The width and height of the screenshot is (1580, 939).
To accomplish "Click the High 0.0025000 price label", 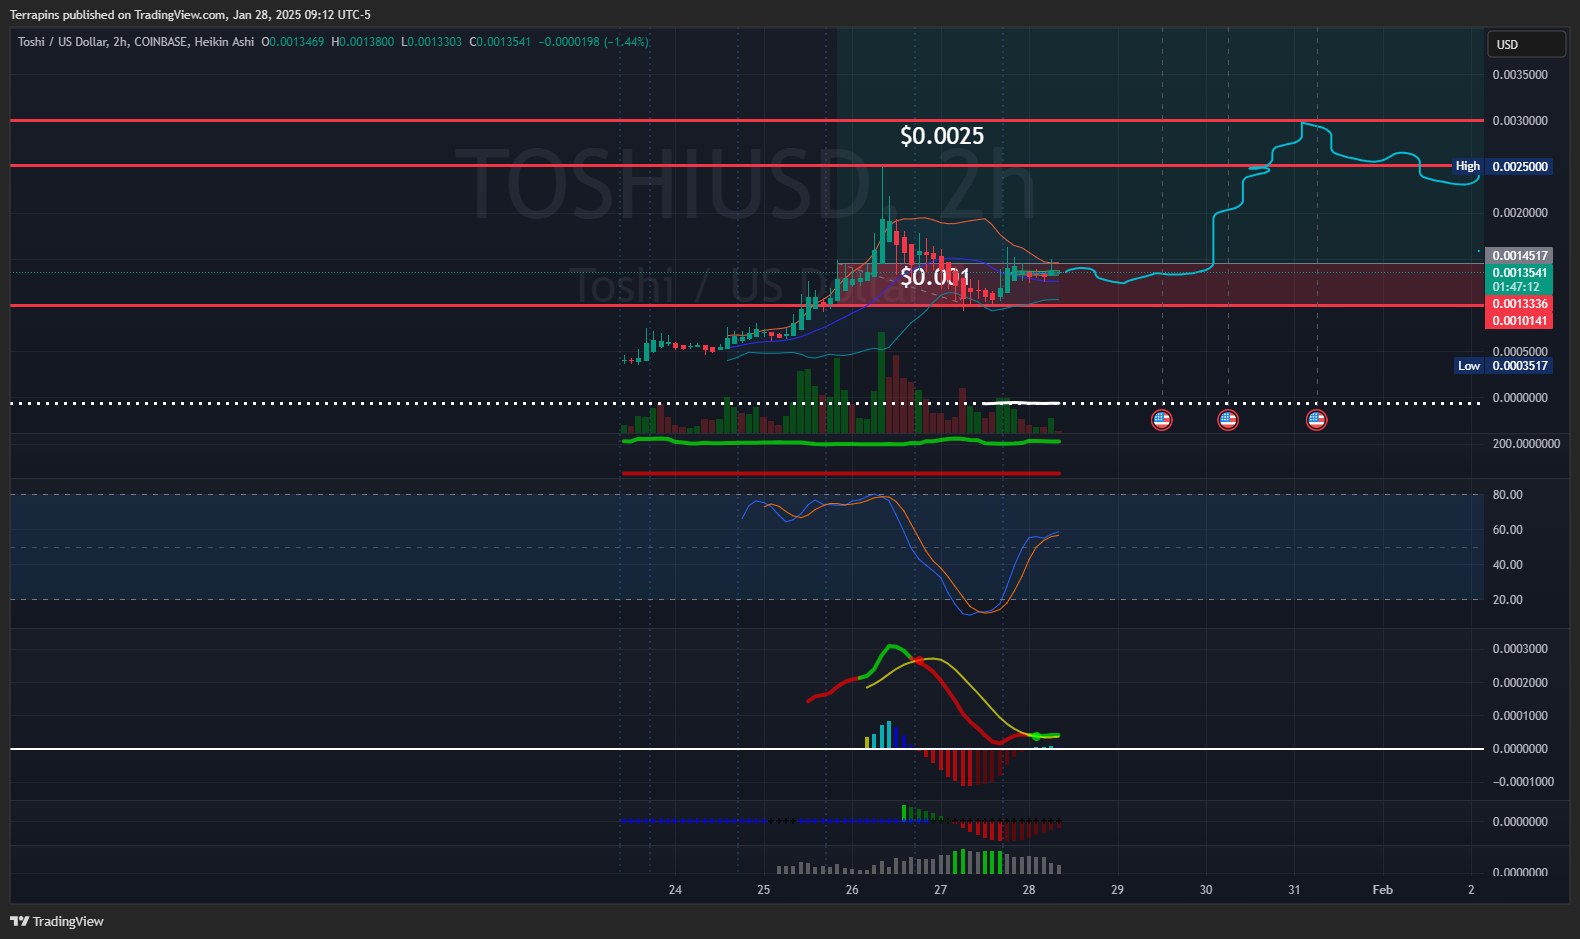I will 1502,166.
